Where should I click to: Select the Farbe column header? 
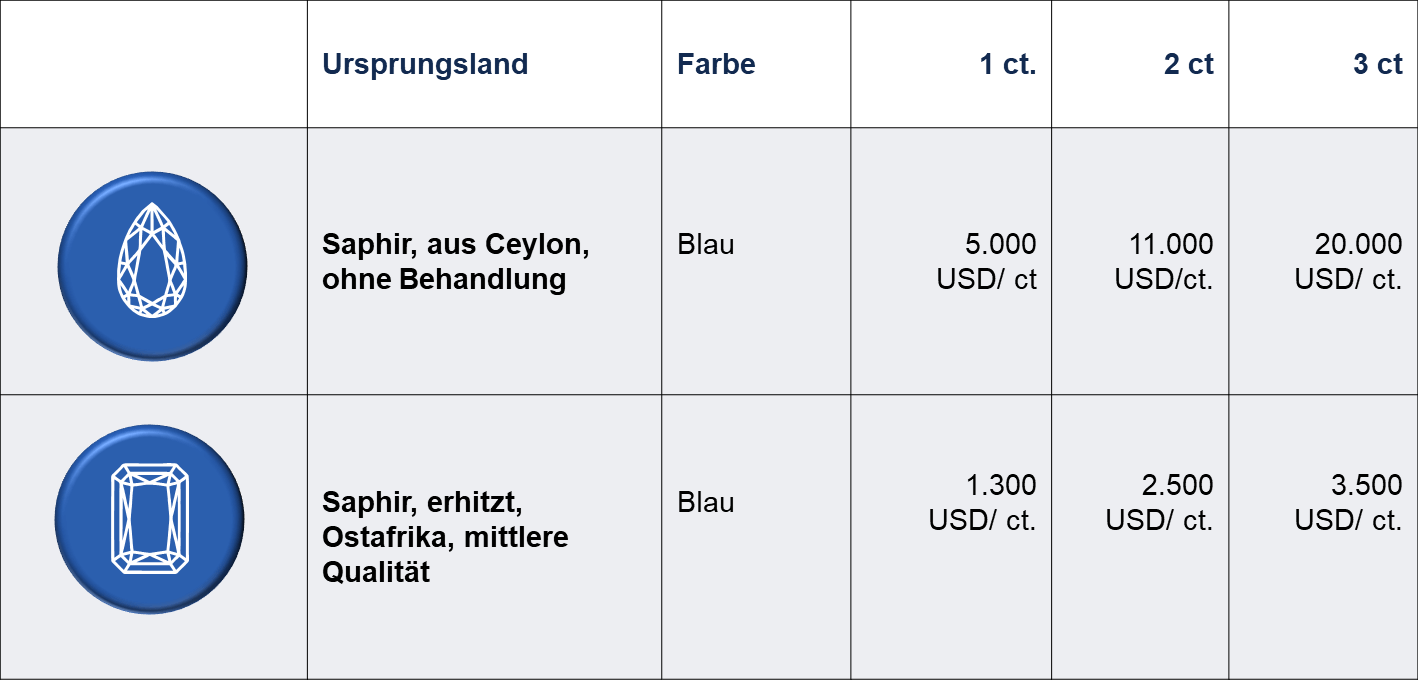point(716,64)
